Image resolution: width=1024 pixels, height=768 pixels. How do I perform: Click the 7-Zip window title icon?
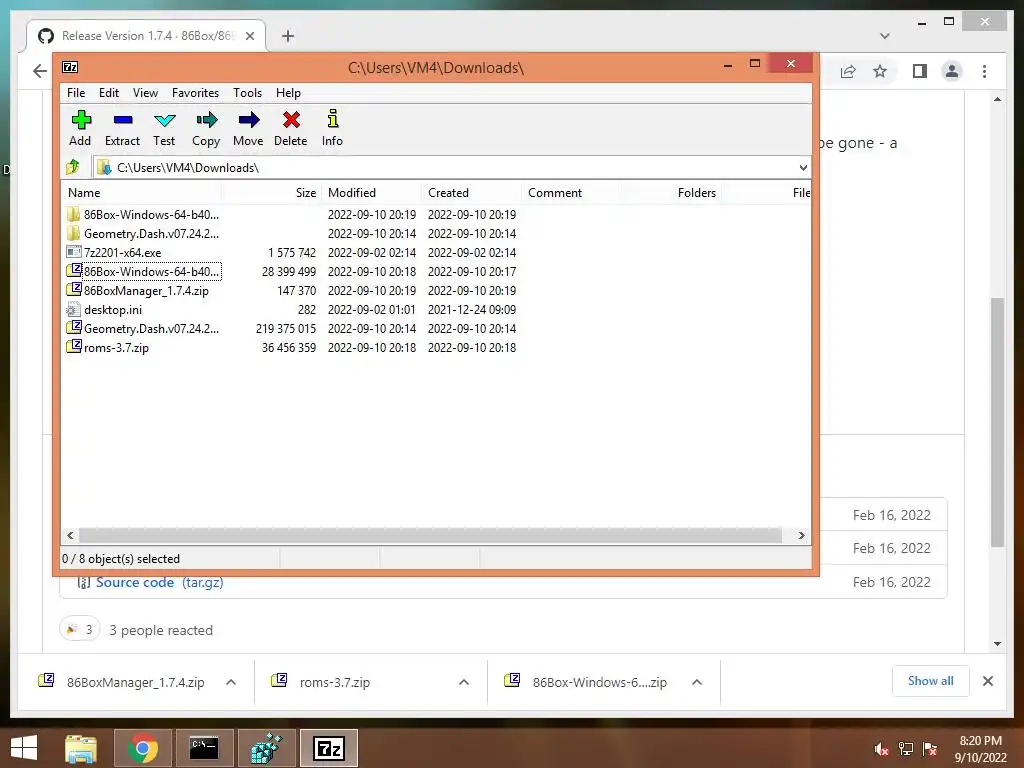[x=70, y=67]
